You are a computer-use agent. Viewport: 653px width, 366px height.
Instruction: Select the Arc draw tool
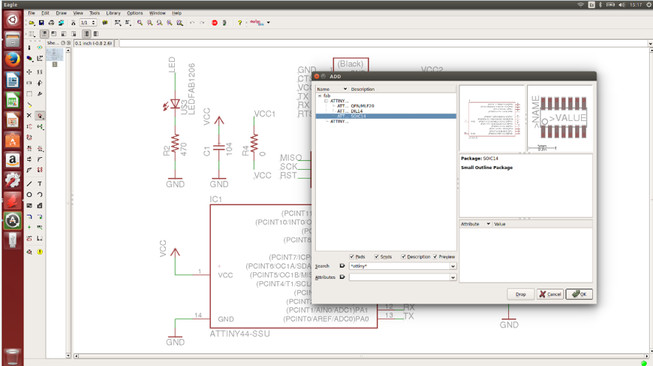(40, 194)
